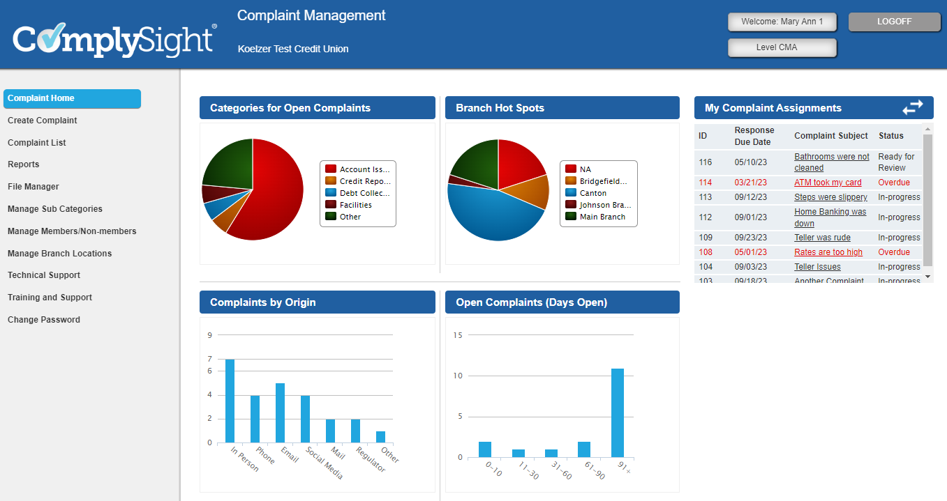The width and height of the screenshot is (947, 501).
Task: Go to Complaint List page
Action: coord(37,143)
